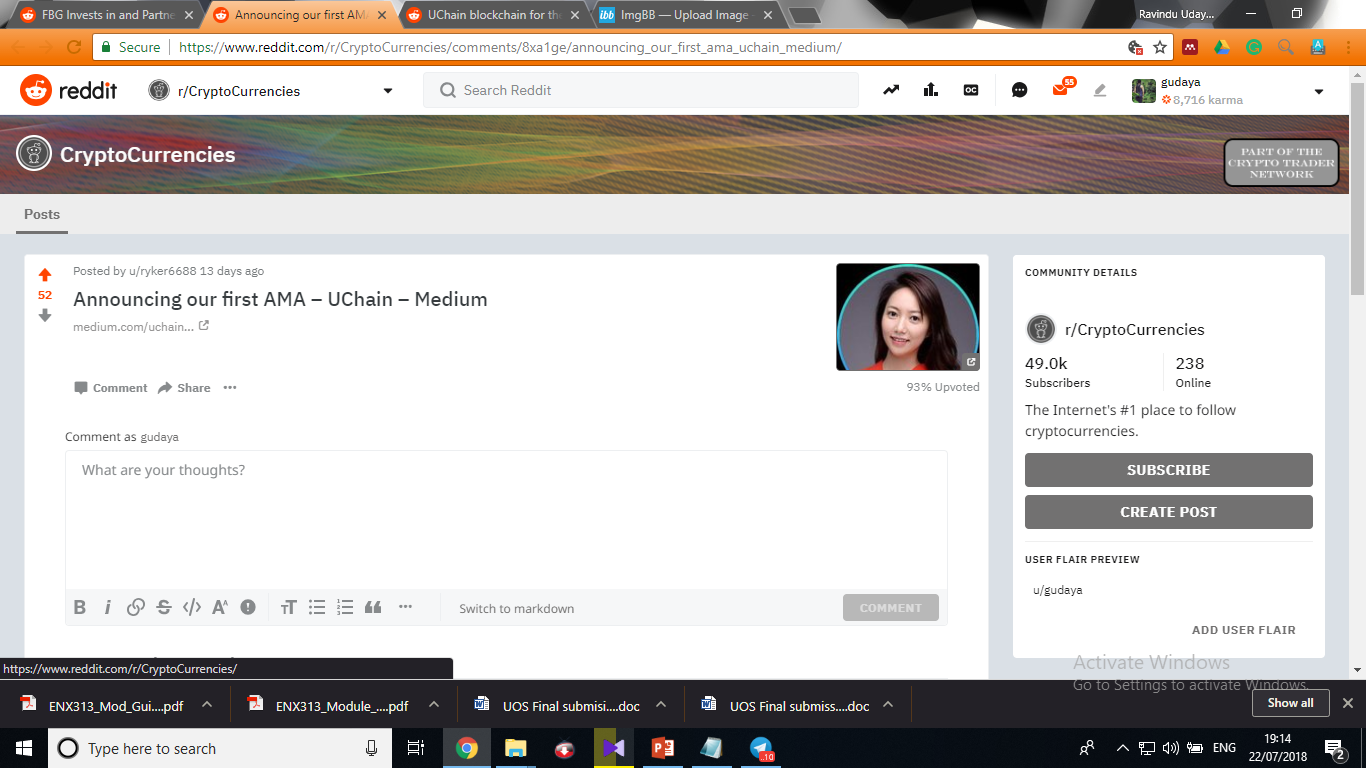The image size is (1366, 768).
Task: Open the post thumbnail image
Action: (x=908, y=317)
